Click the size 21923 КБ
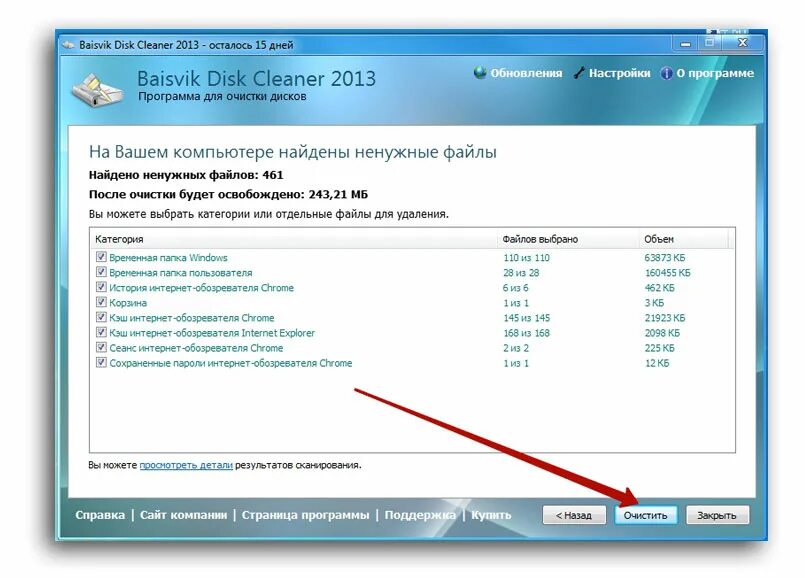The image size is (805, 578). [x=665, y=318]
